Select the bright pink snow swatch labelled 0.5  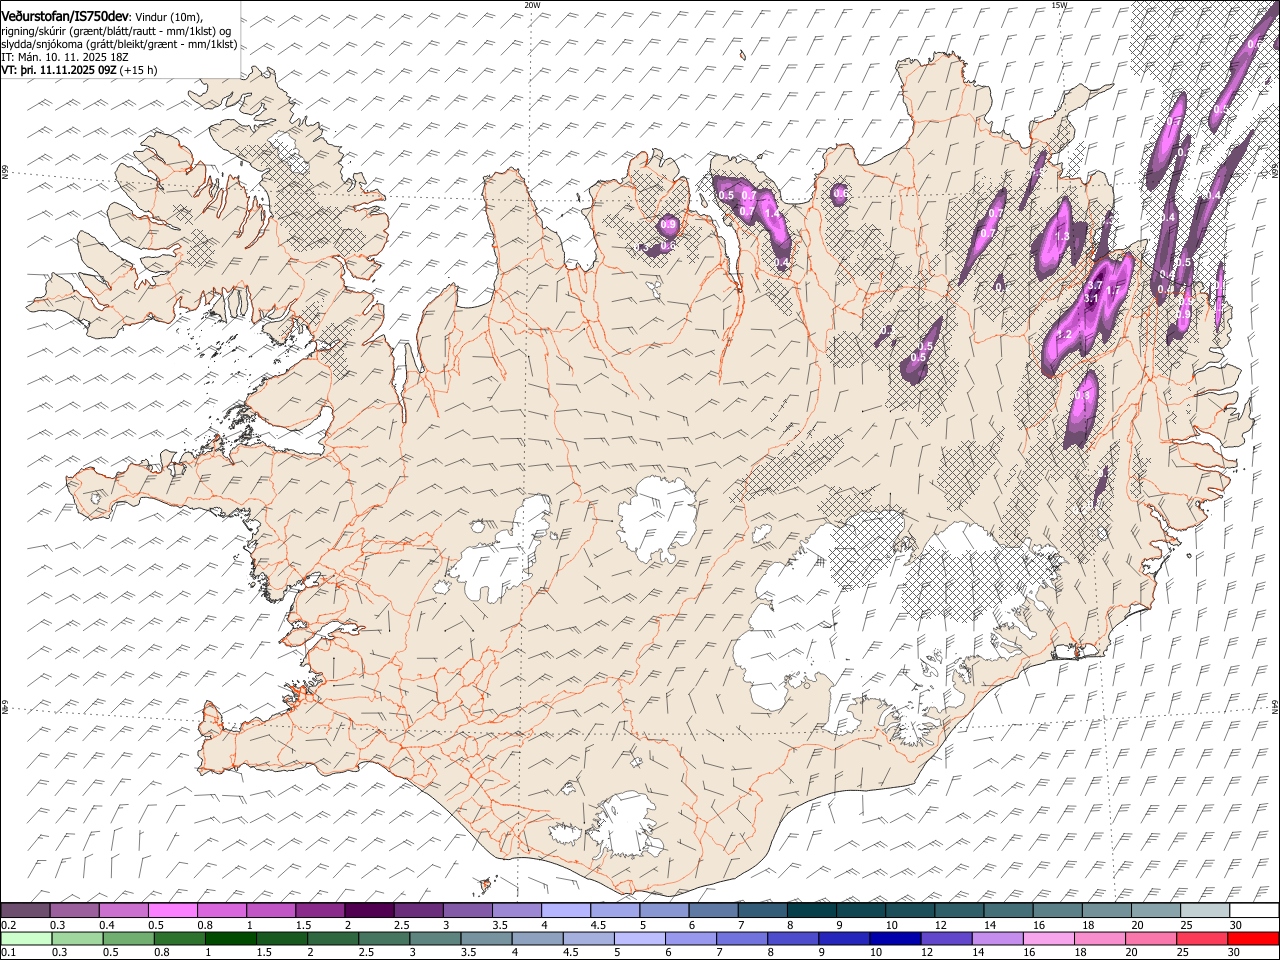172,910
